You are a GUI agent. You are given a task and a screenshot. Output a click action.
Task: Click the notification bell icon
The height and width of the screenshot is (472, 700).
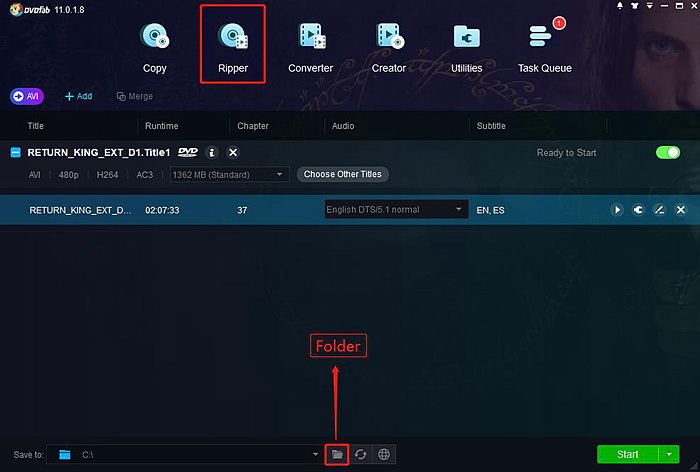[620, 6]
